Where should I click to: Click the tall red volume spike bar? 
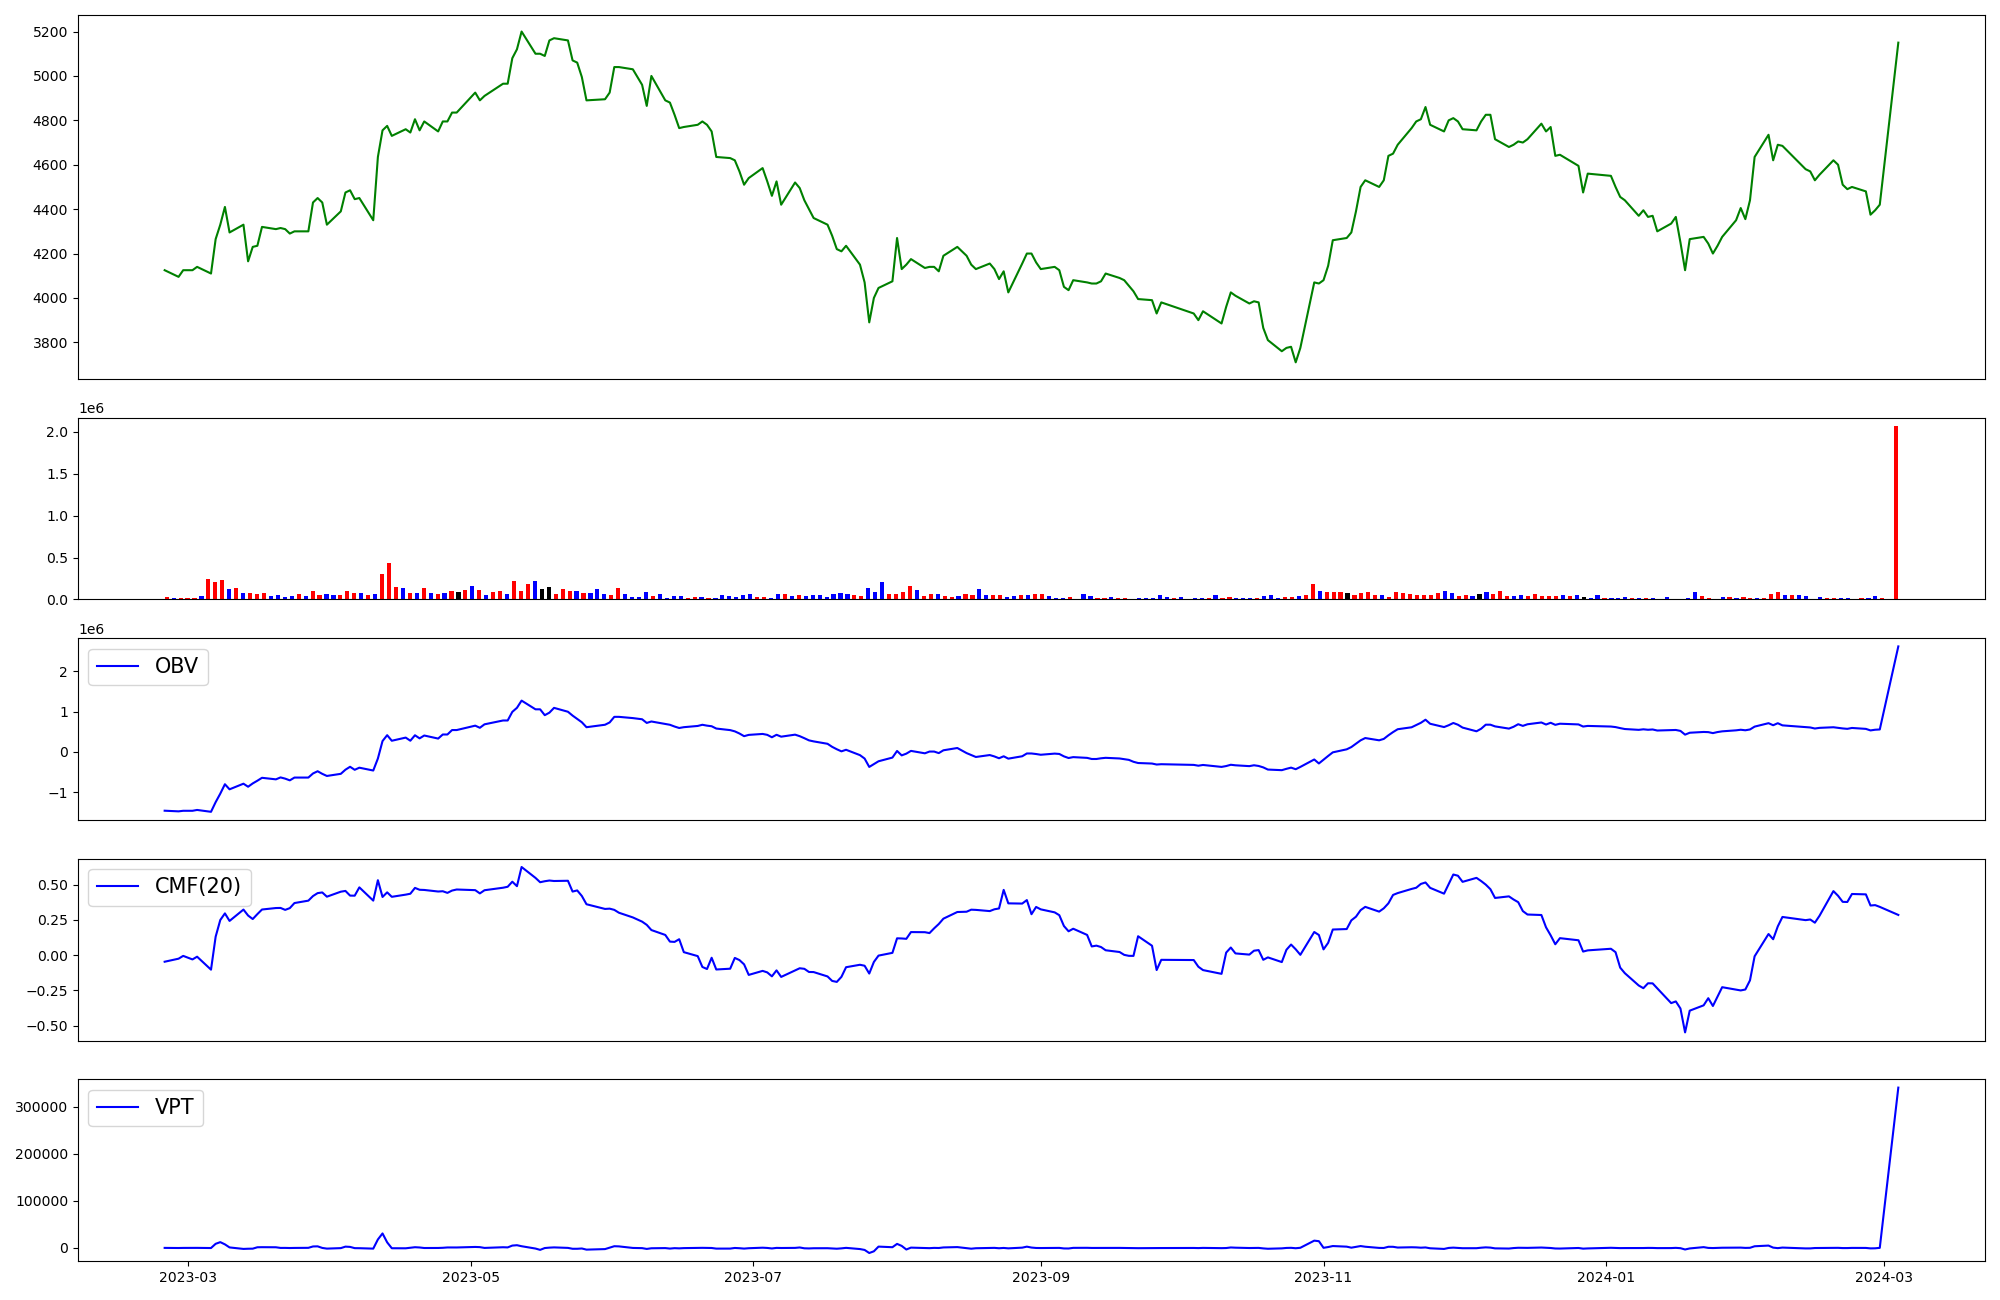(x=1895, y=513)
